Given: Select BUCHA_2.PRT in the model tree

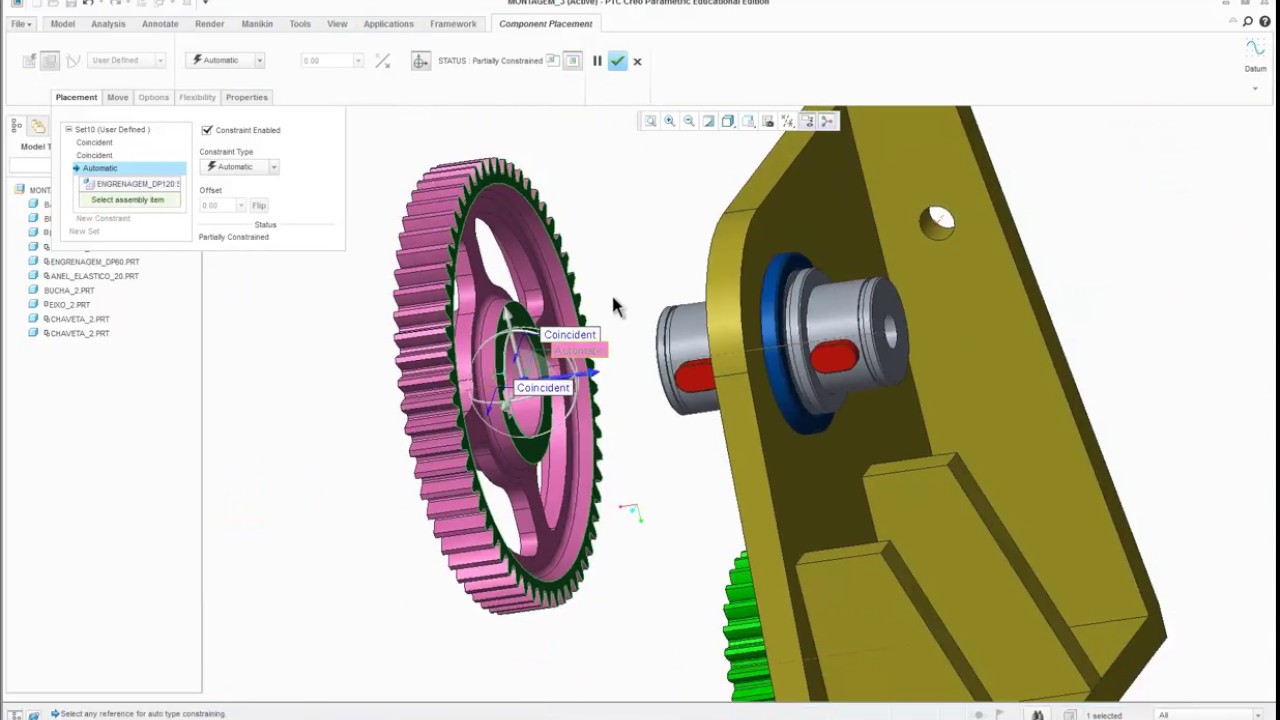Looking at the screenshot, I should pos(69,290).
